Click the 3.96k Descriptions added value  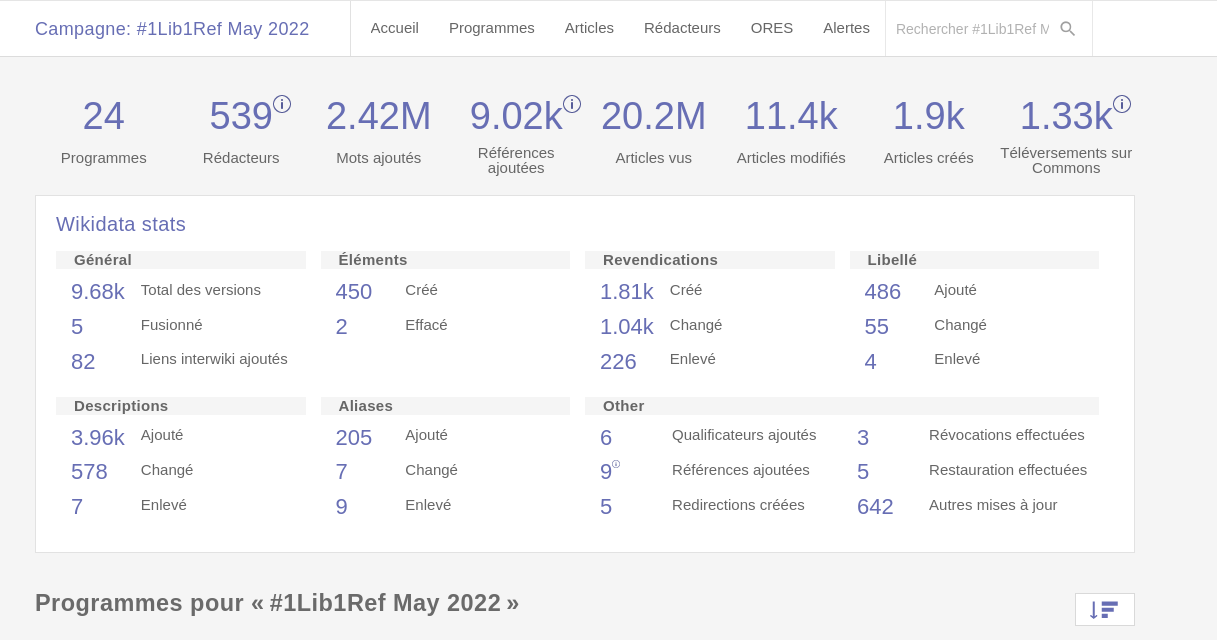pos(98,438)
